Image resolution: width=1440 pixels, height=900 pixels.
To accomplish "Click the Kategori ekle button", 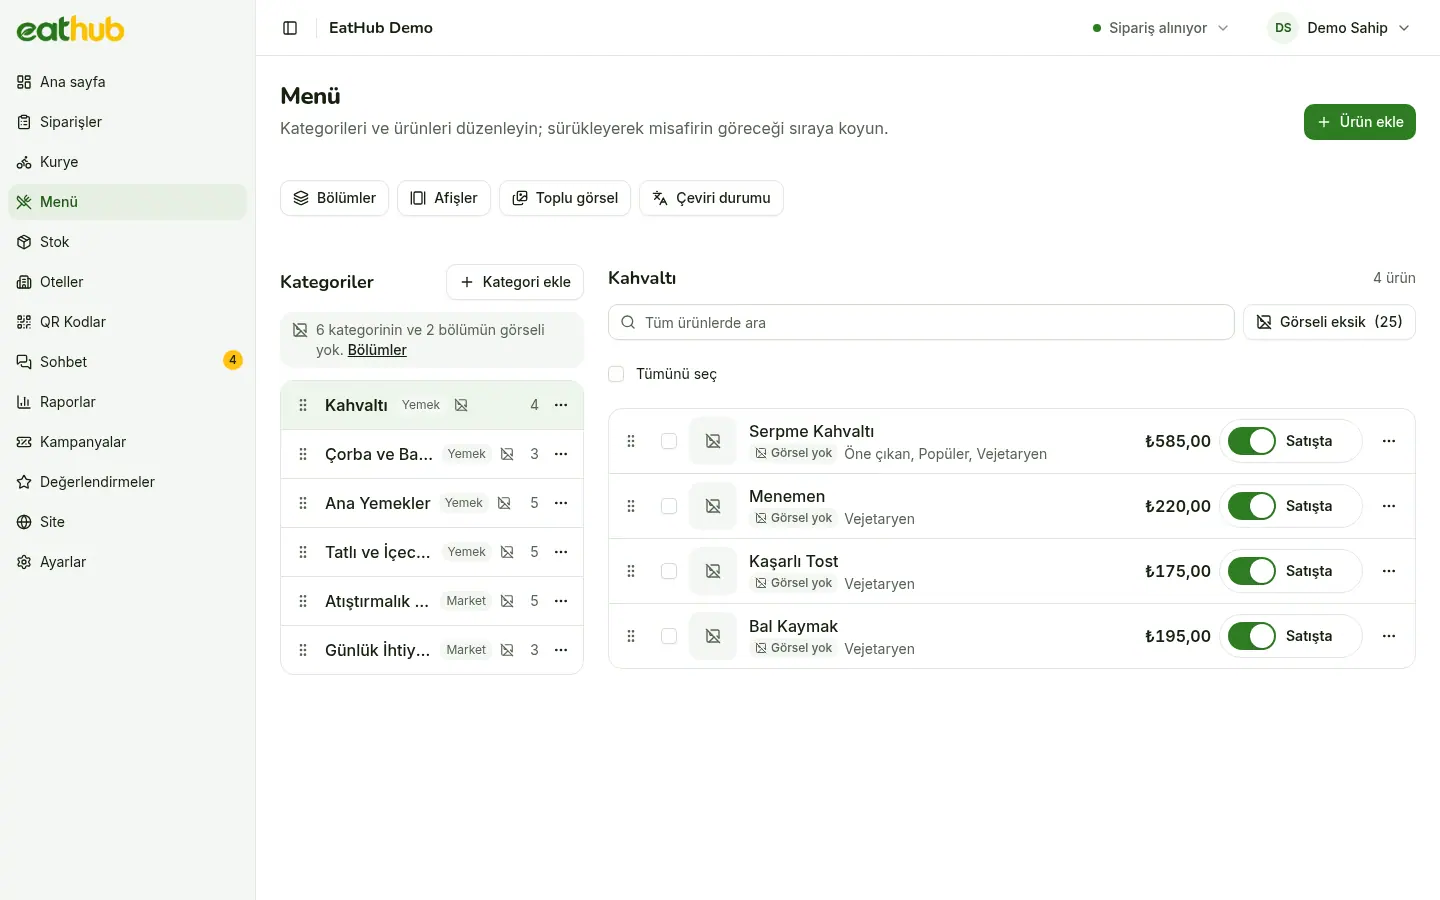I will click(x=515, y=282).
